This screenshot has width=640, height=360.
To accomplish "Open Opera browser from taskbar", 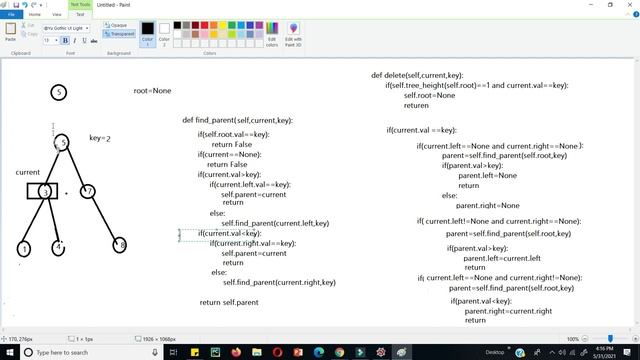I will click(x=278, y=352).
